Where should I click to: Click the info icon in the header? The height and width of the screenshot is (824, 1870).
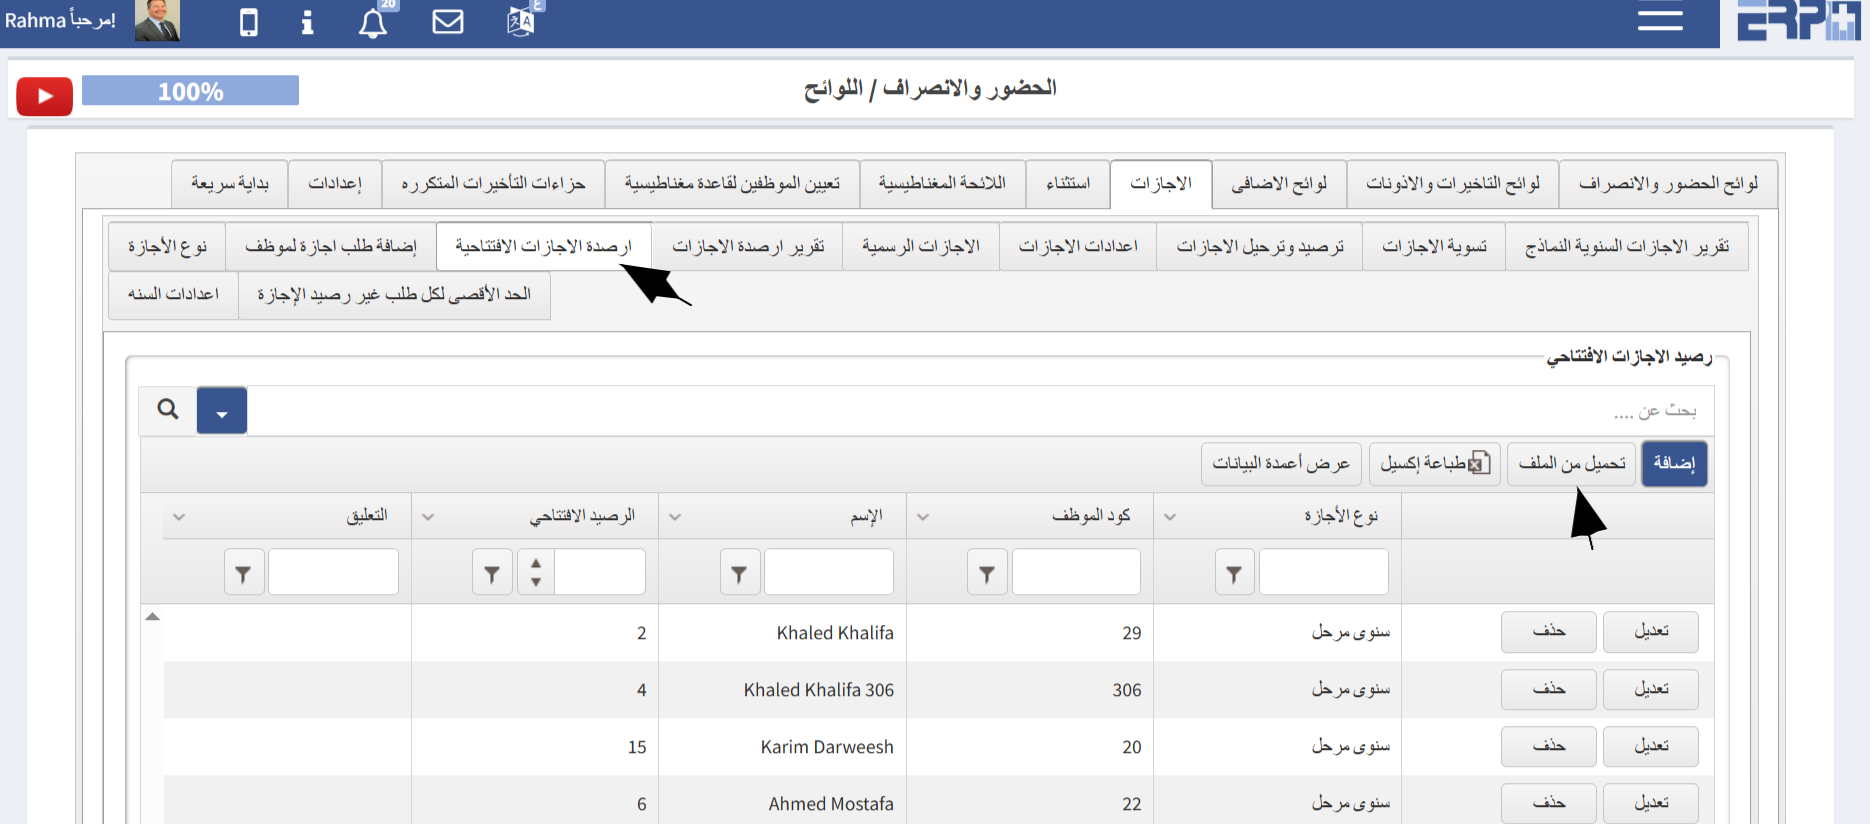tap(307, 22)
